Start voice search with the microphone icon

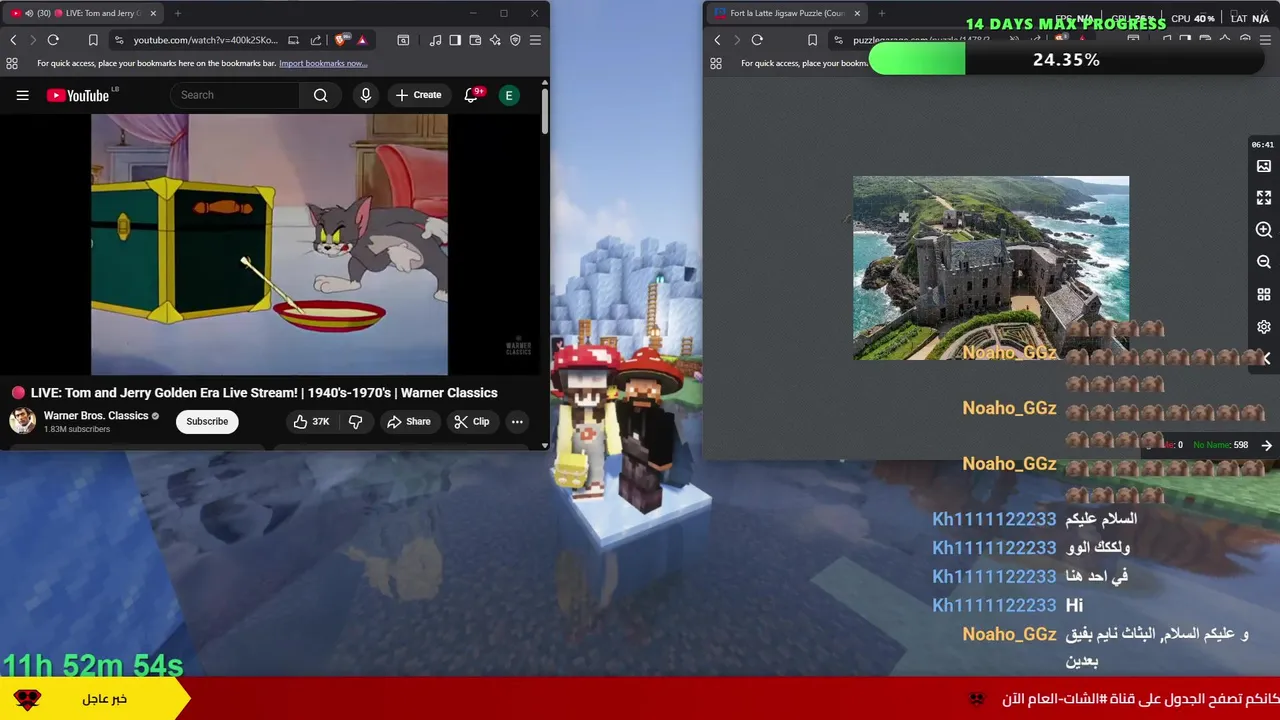(366, 95)
